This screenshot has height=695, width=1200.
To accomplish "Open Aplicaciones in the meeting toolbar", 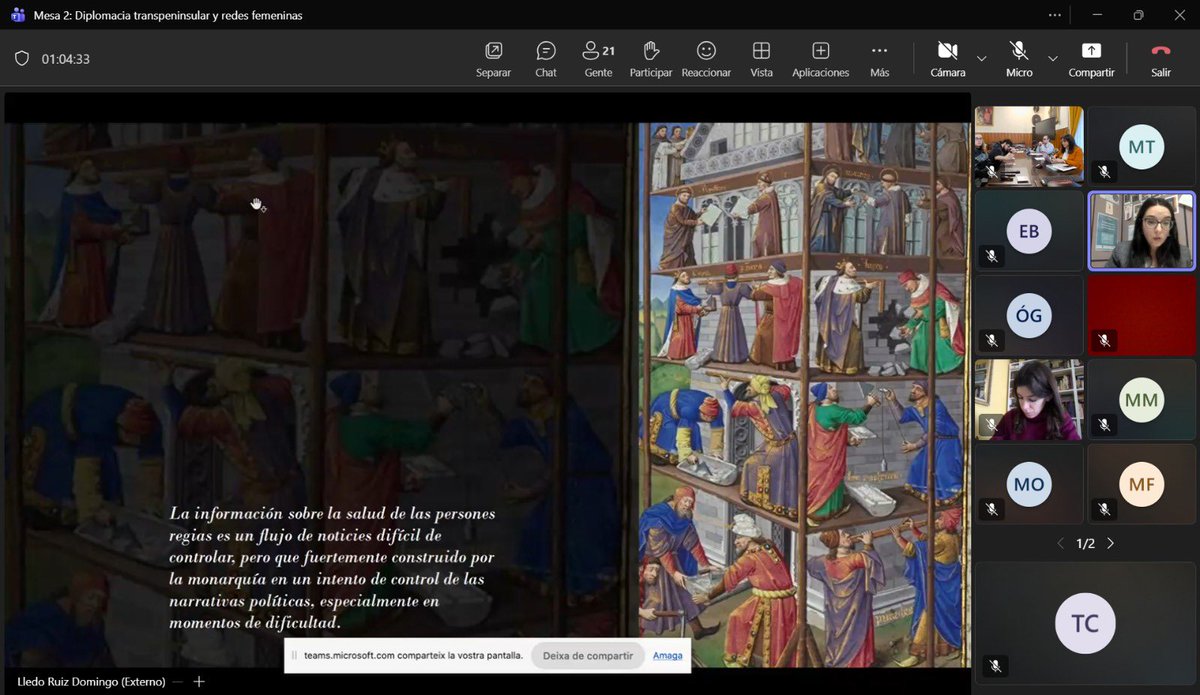I will click(x=820, y=59).
